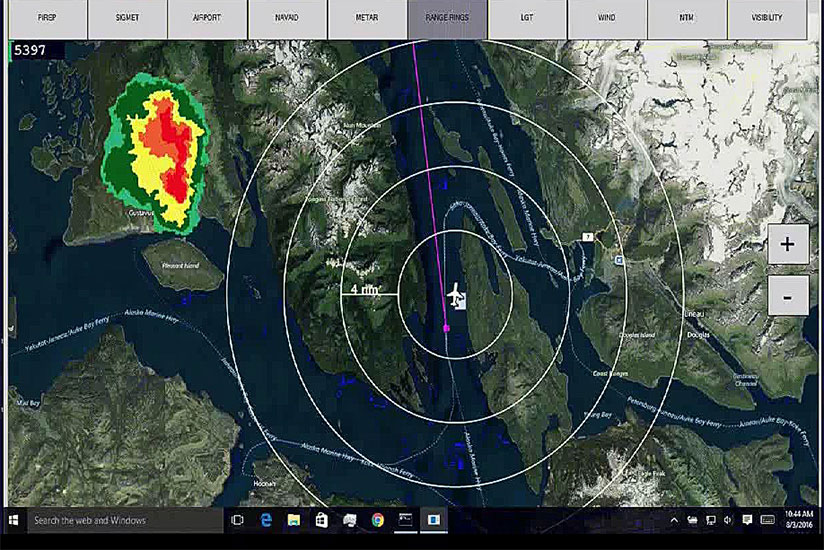Click the Pleasant Island map label
The width and height of the screenshot is (824, 550).
coord(181,266)
